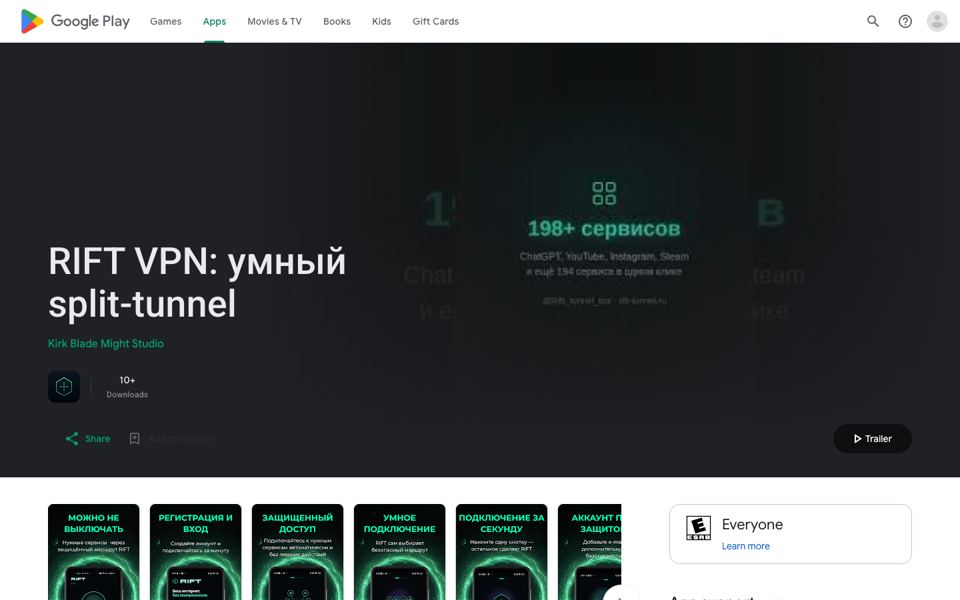Open the Kids tab
960x600 pixels.
[x=381, y=21]
